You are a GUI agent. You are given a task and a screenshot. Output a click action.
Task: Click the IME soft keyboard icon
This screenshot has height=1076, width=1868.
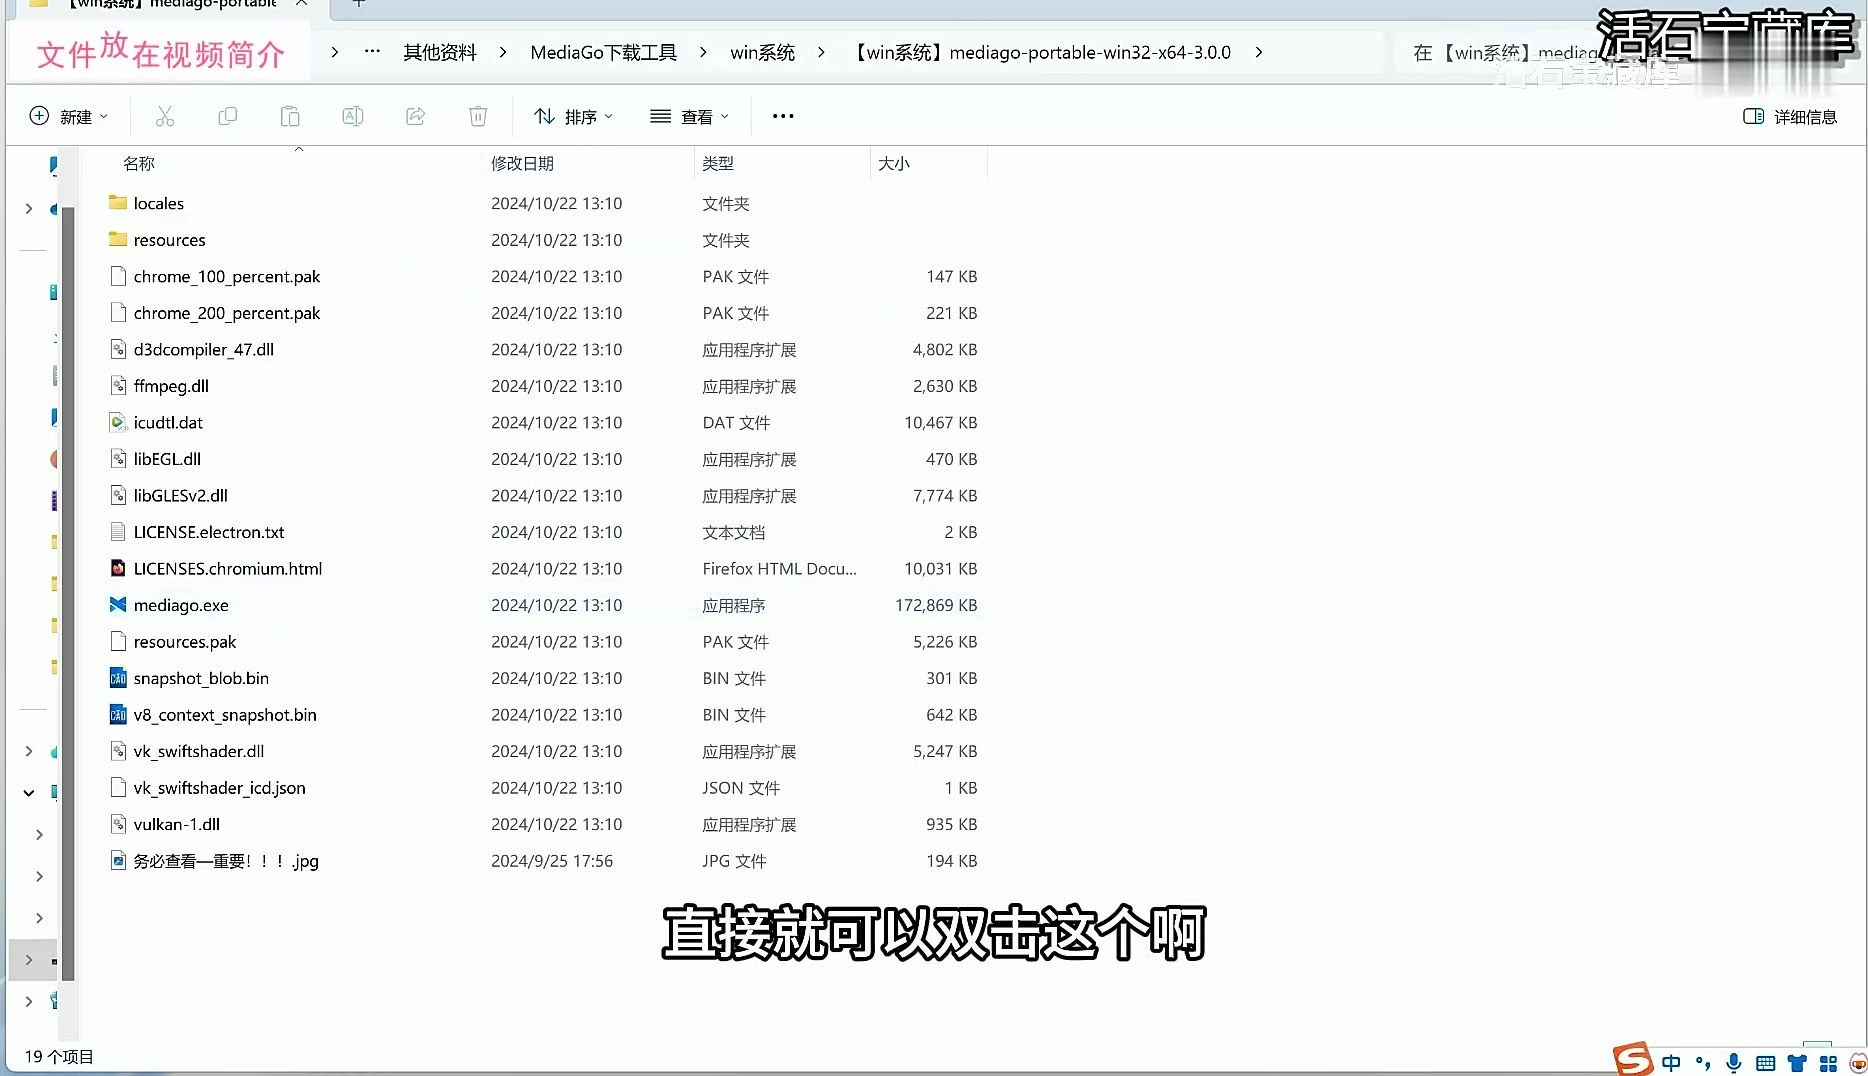tap(1766, 1063)
